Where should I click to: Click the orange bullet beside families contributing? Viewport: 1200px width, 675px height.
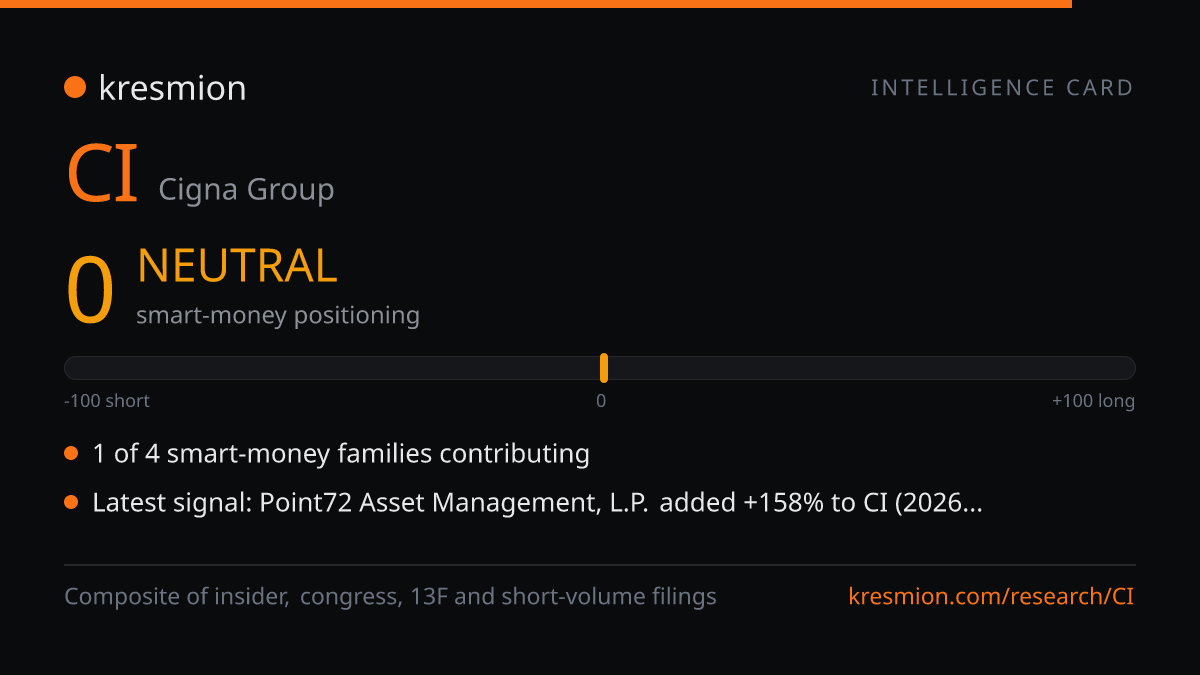(x=71, y=454)
